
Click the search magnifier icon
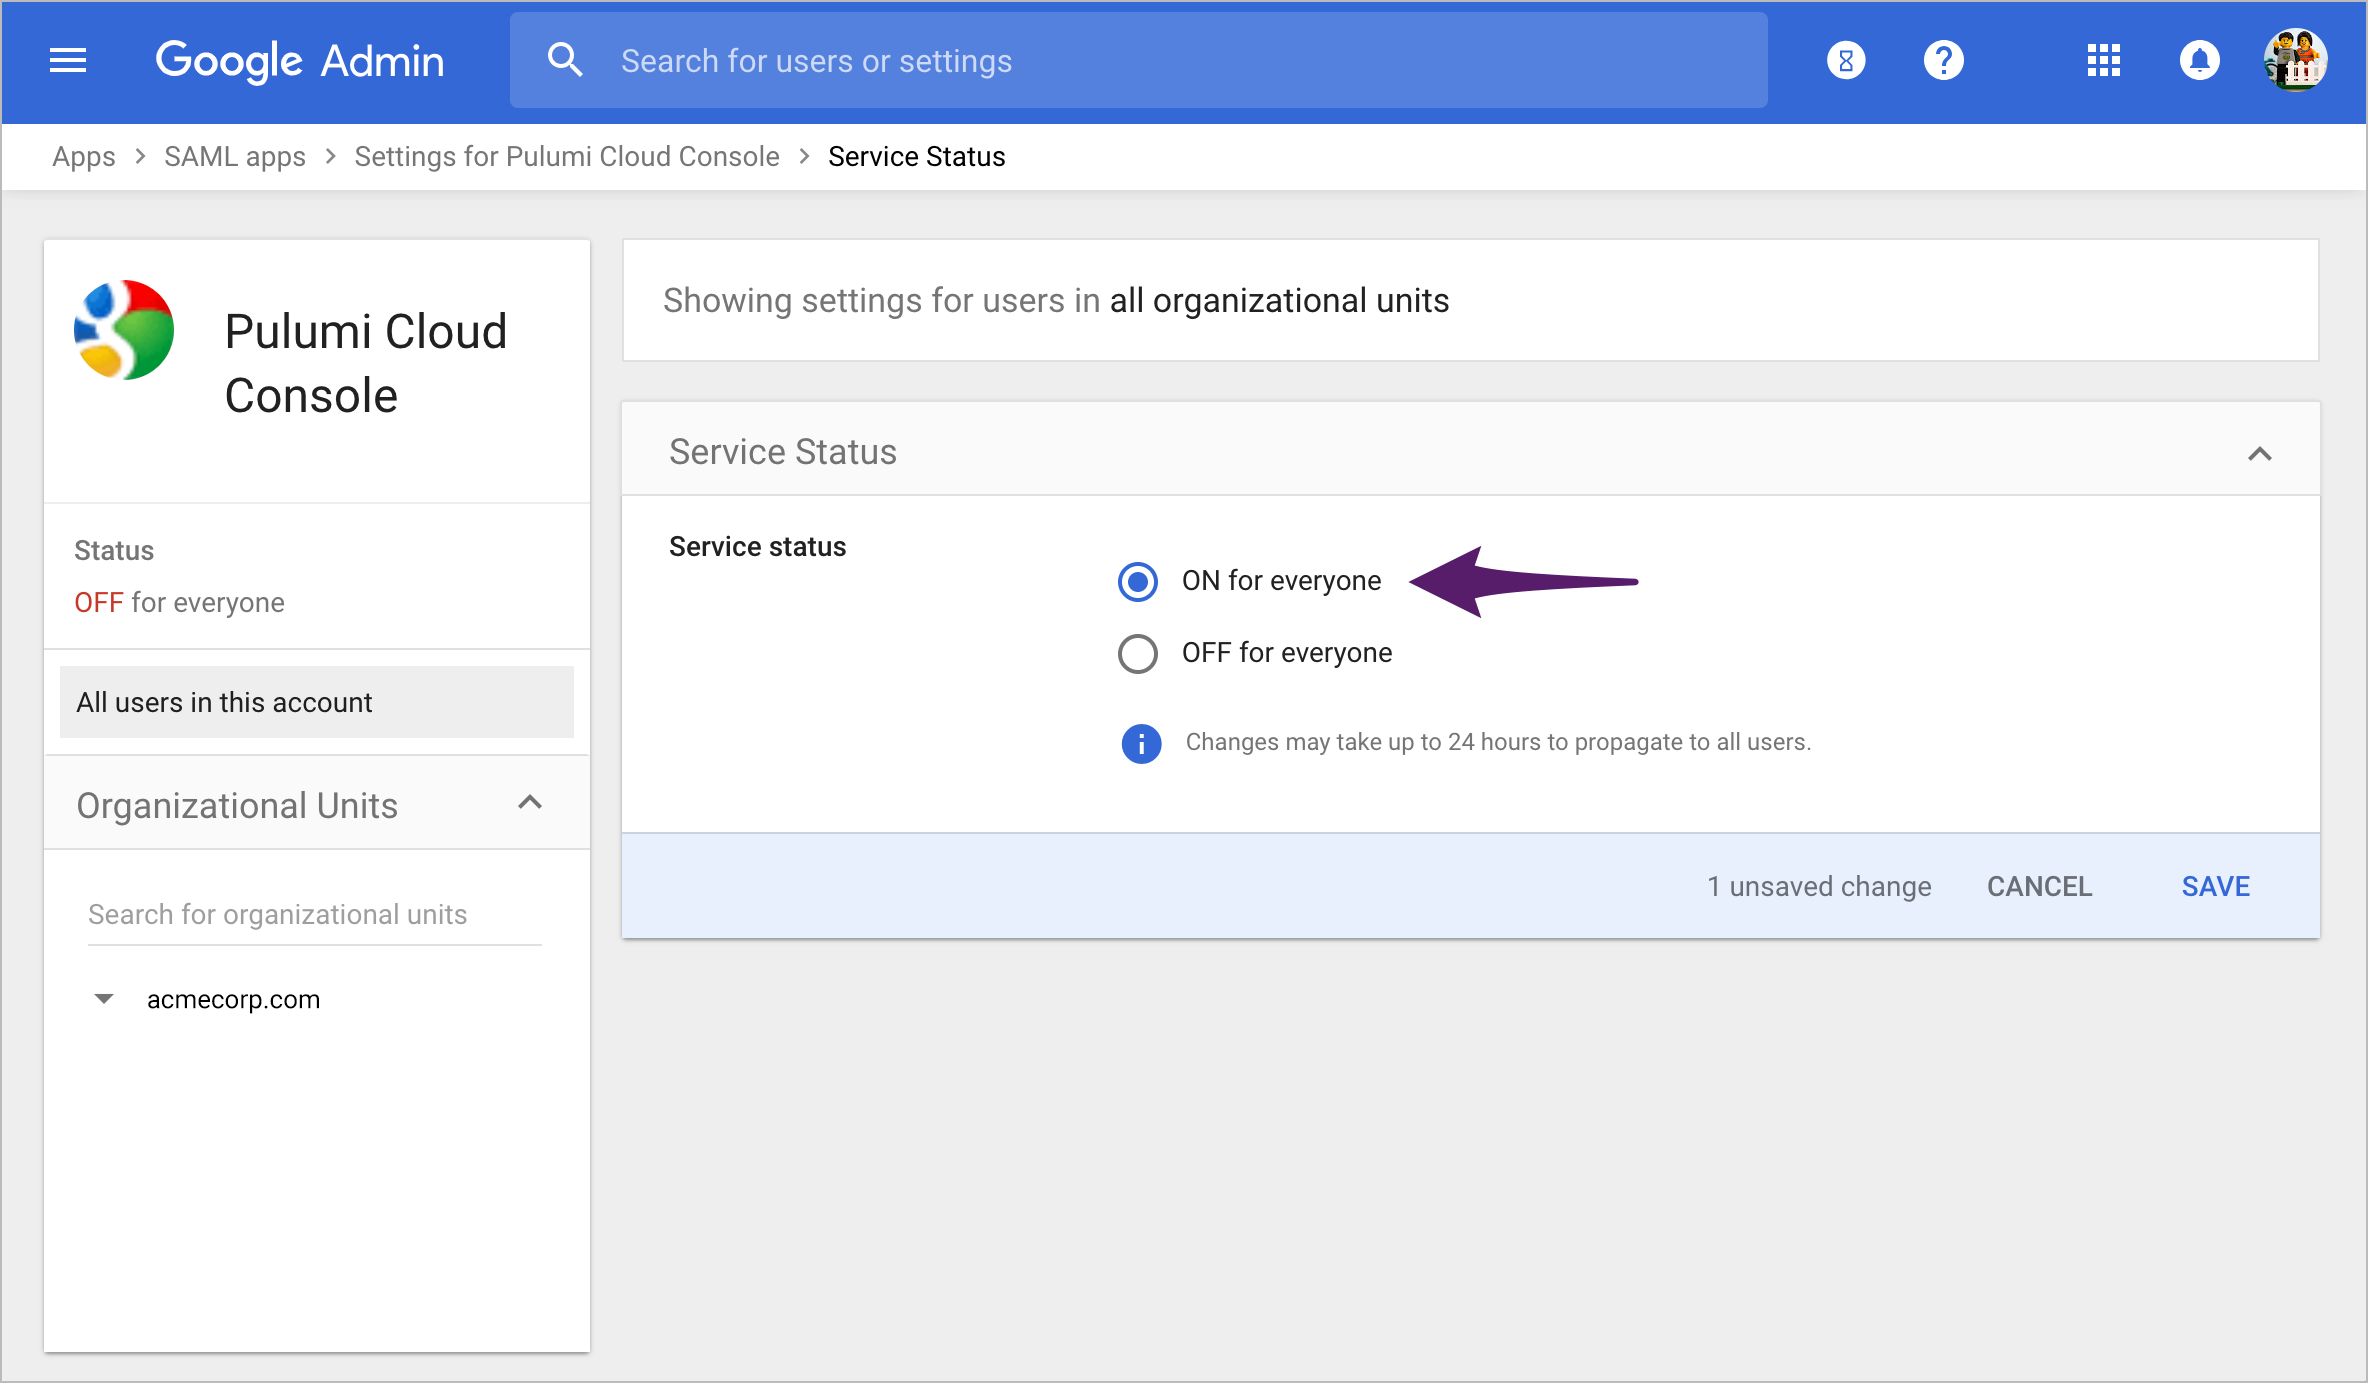coord(566,60)
